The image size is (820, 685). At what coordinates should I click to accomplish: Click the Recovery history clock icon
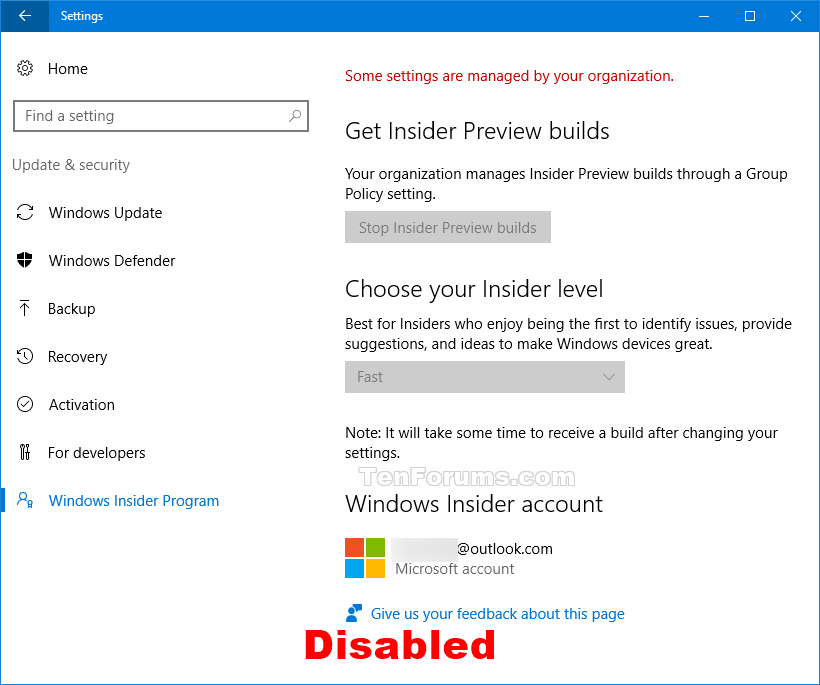click(25, 356)
